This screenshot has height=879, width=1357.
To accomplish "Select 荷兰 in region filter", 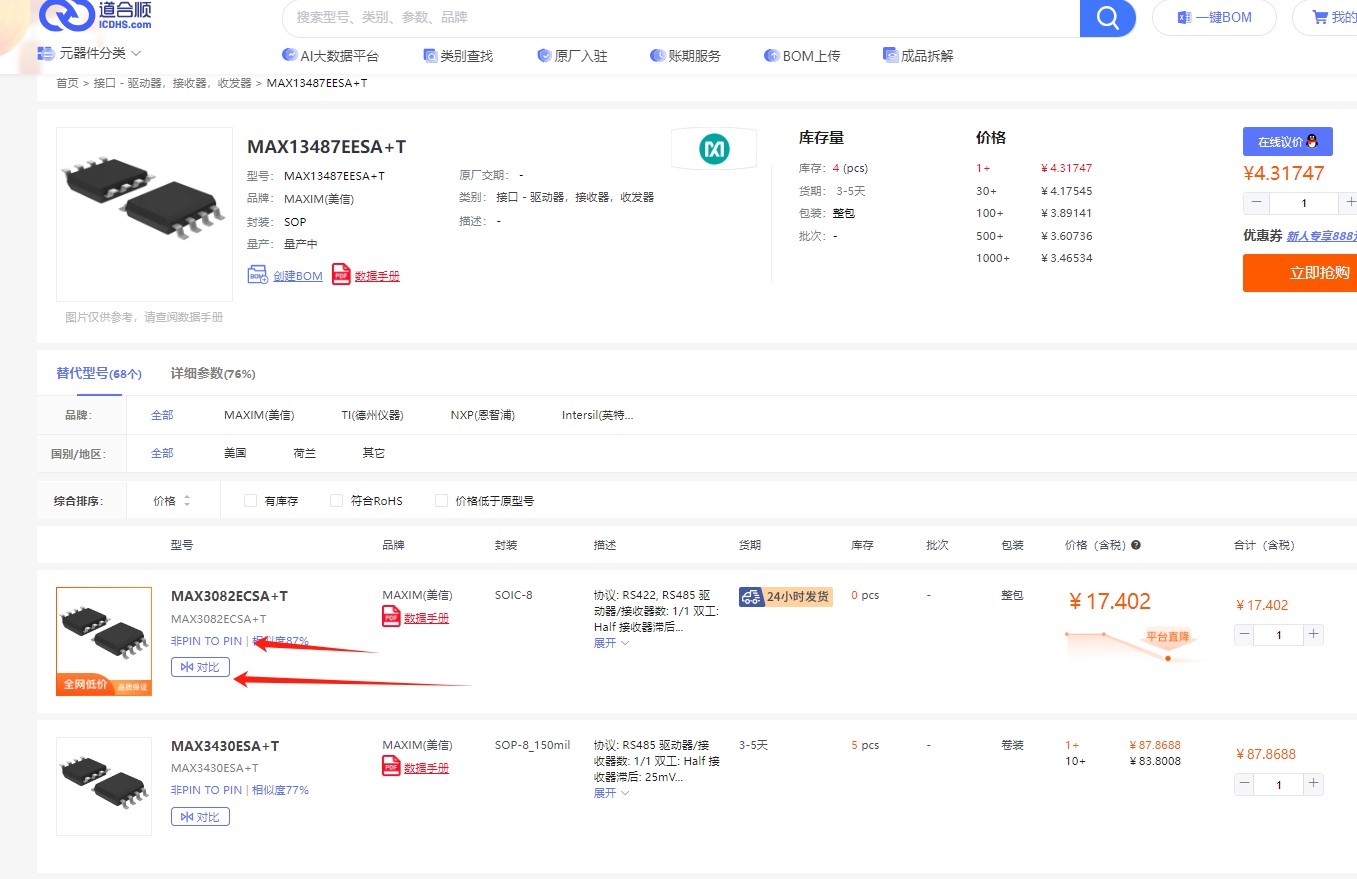I will 305,453.
